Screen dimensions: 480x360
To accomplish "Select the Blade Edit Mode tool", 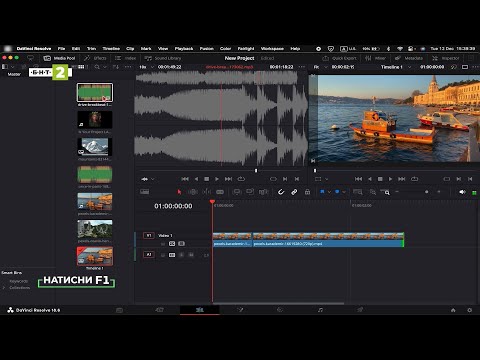I will click(x=220, y=192).
